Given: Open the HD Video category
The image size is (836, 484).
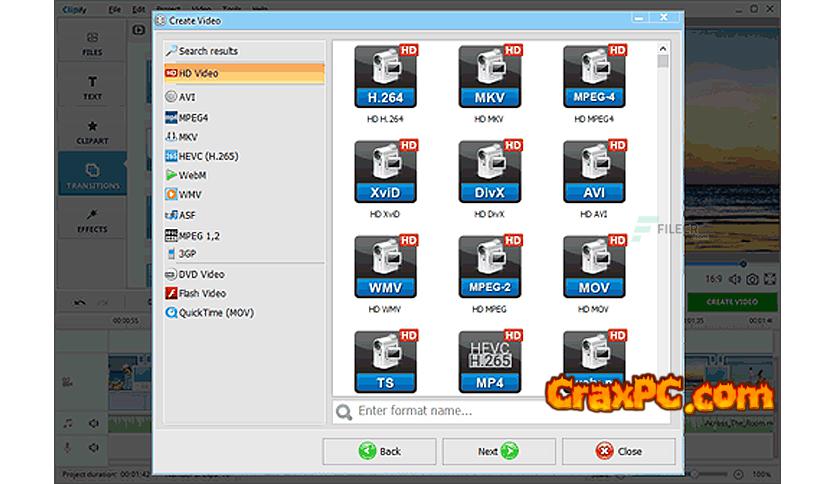Looking at the screenshot, I should 244,73.
